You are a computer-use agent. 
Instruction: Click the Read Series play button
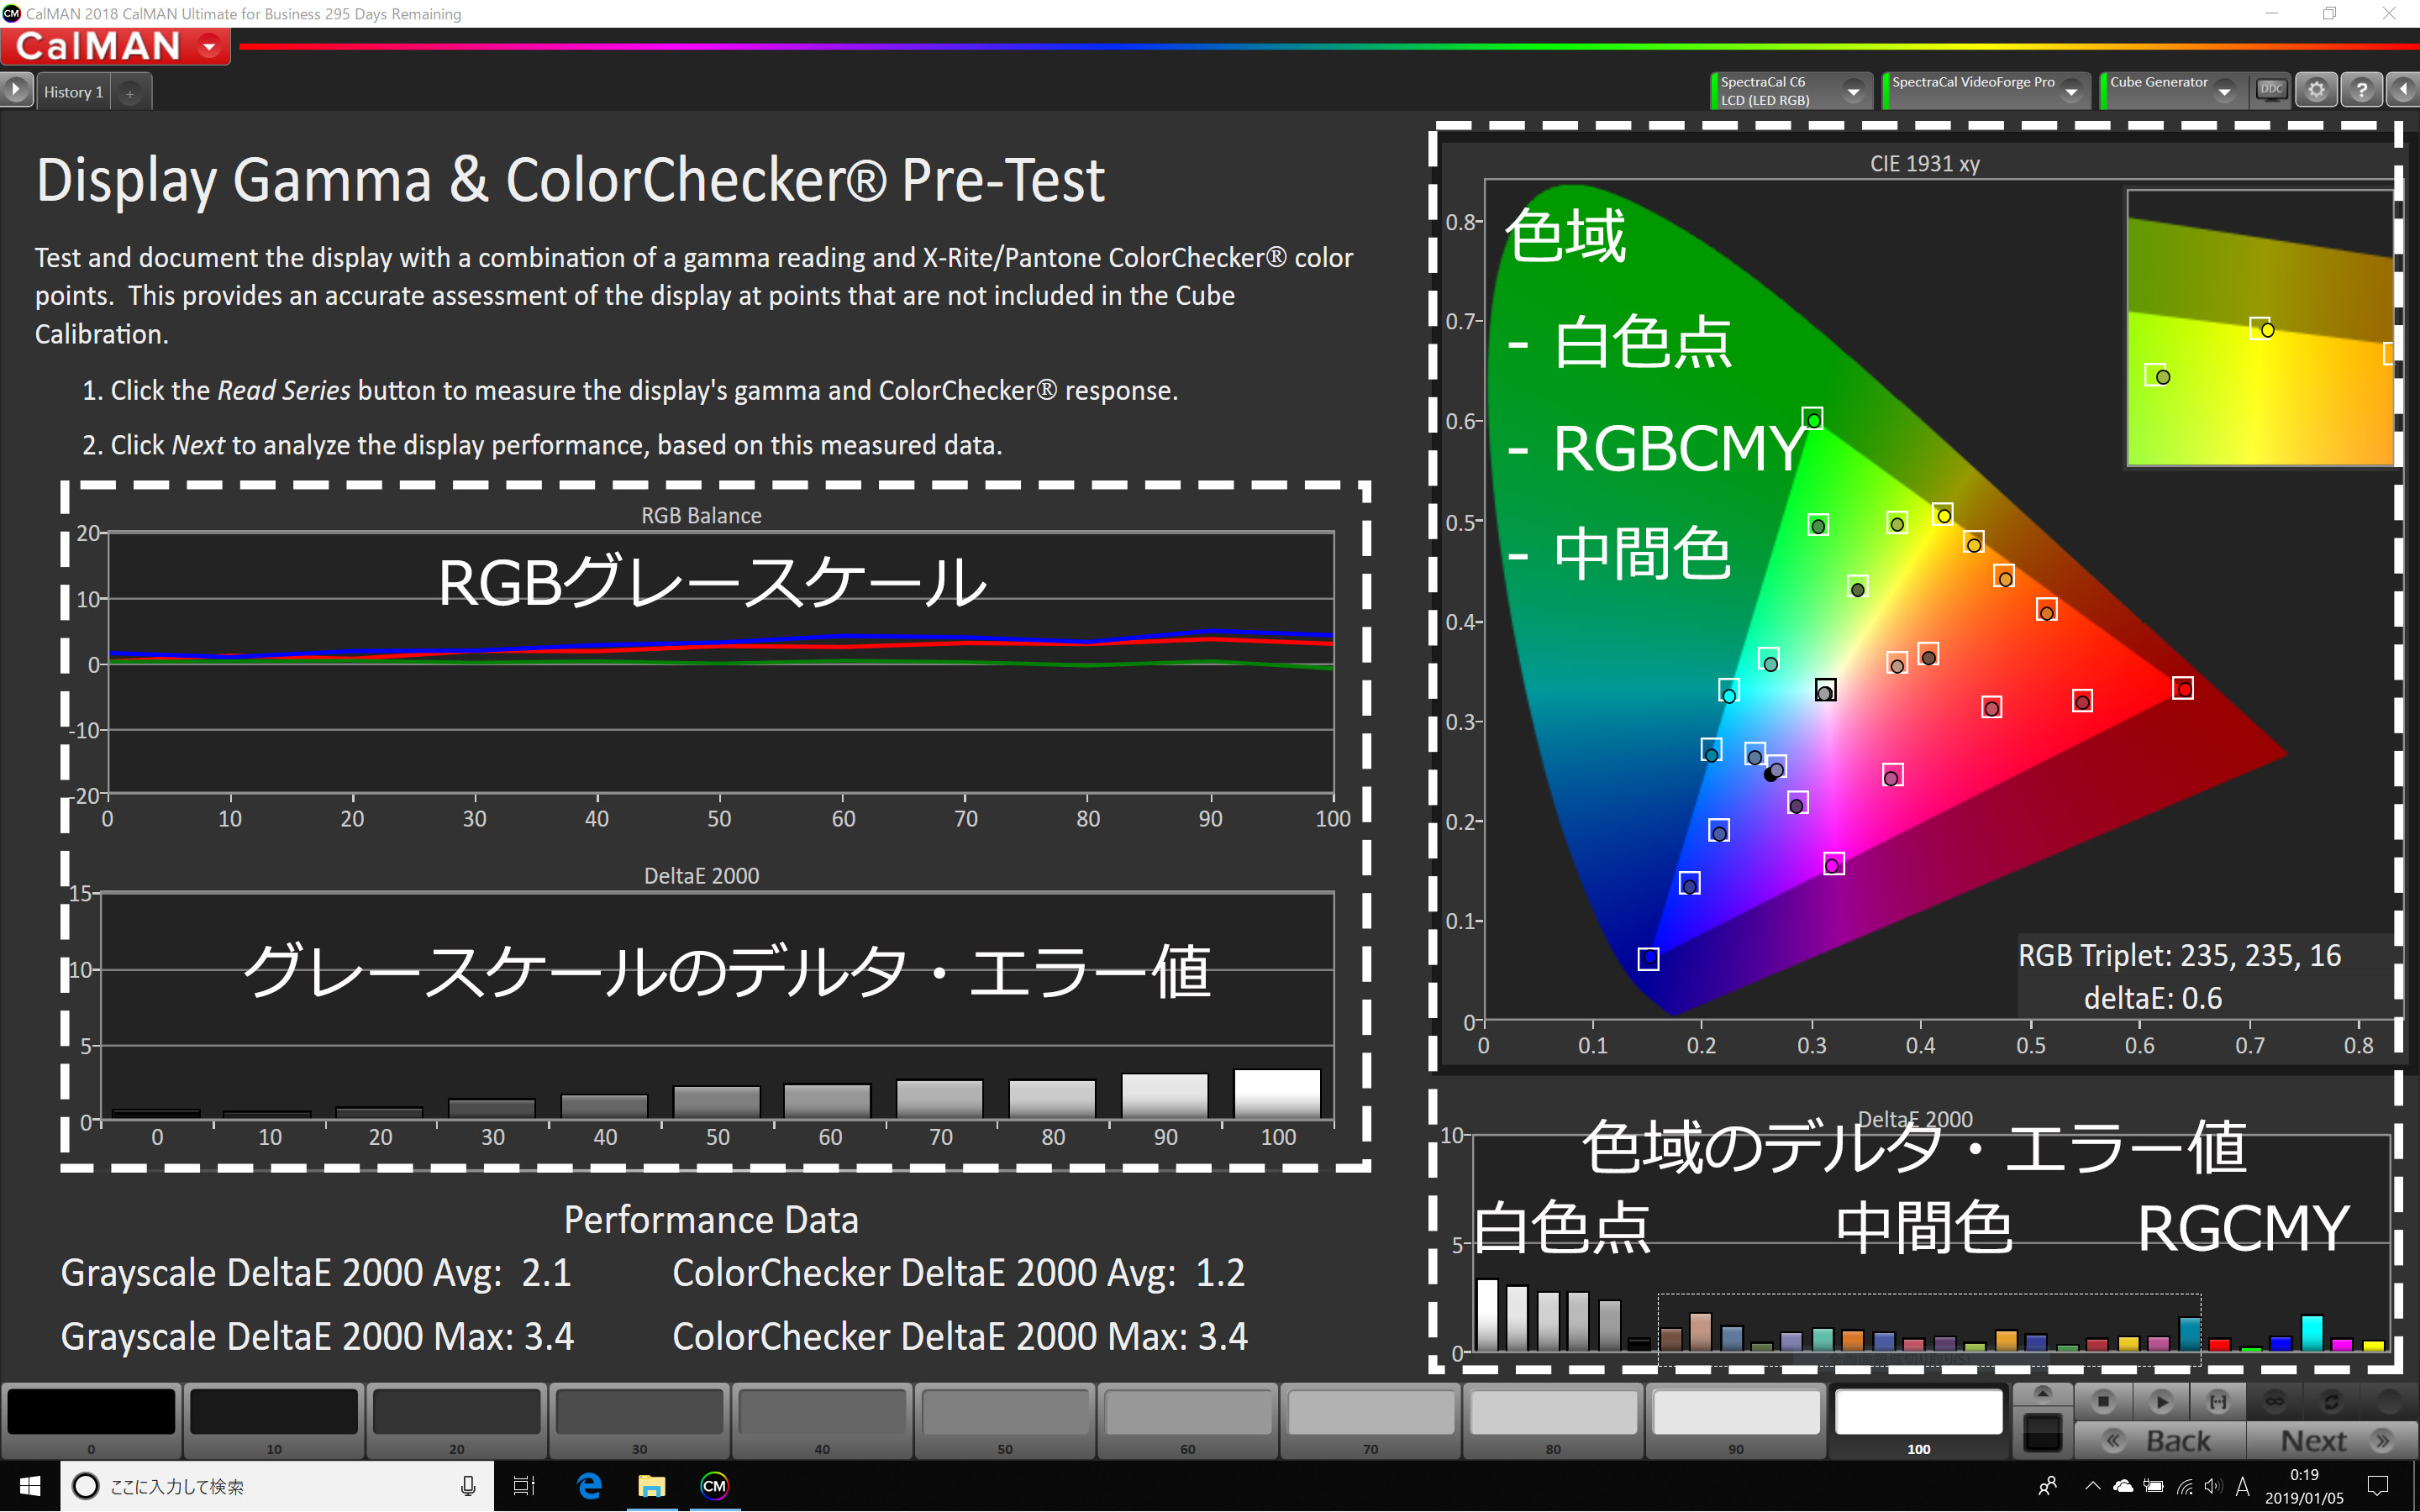(x=2160, y=1401)
